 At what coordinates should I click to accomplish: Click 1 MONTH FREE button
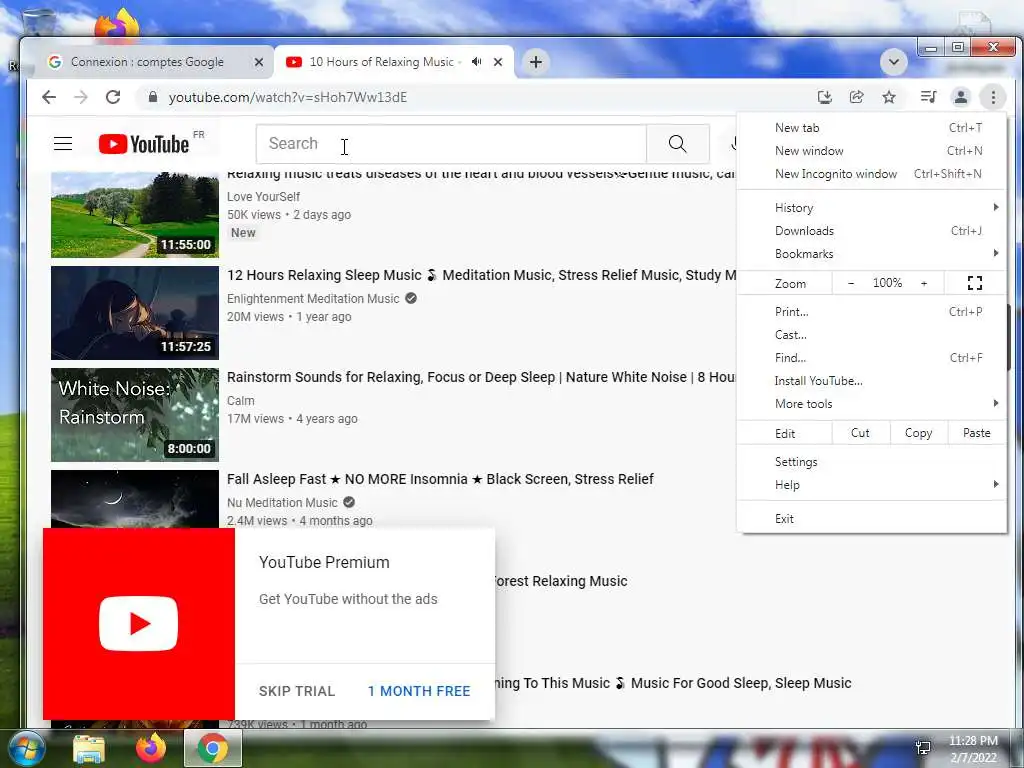click(x=419, y=691)
